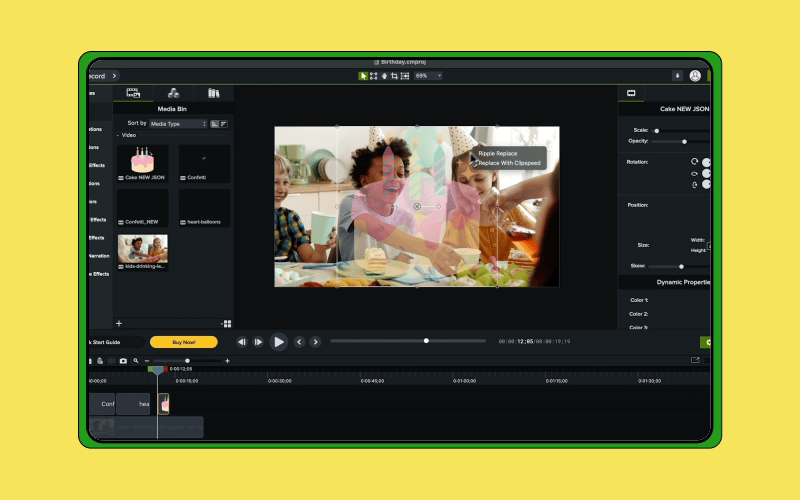This screenshot has width=800, height=500.
Task: Zoom in timeline with plus icon
Action: click(228, 361)
